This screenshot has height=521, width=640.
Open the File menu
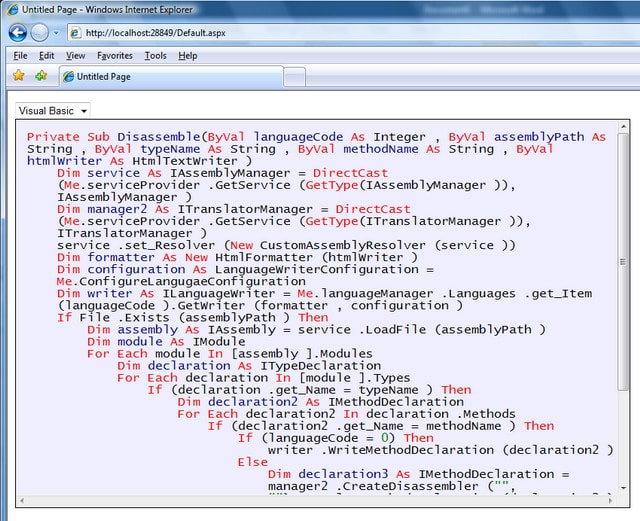coord(20,56)
